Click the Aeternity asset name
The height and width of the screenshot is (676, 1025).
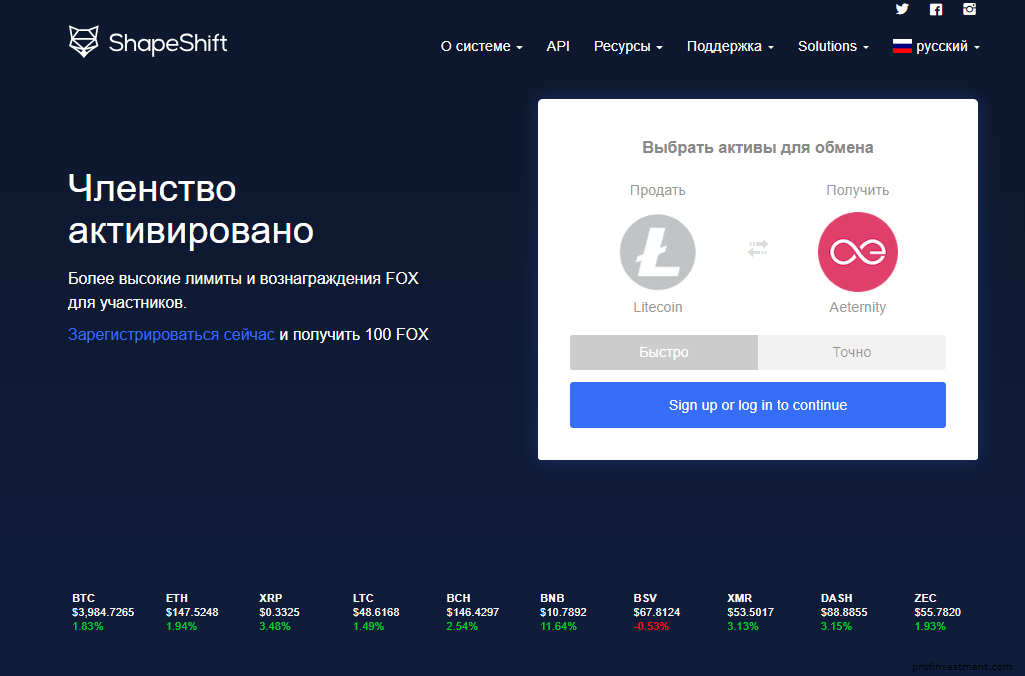click(858, 307)
